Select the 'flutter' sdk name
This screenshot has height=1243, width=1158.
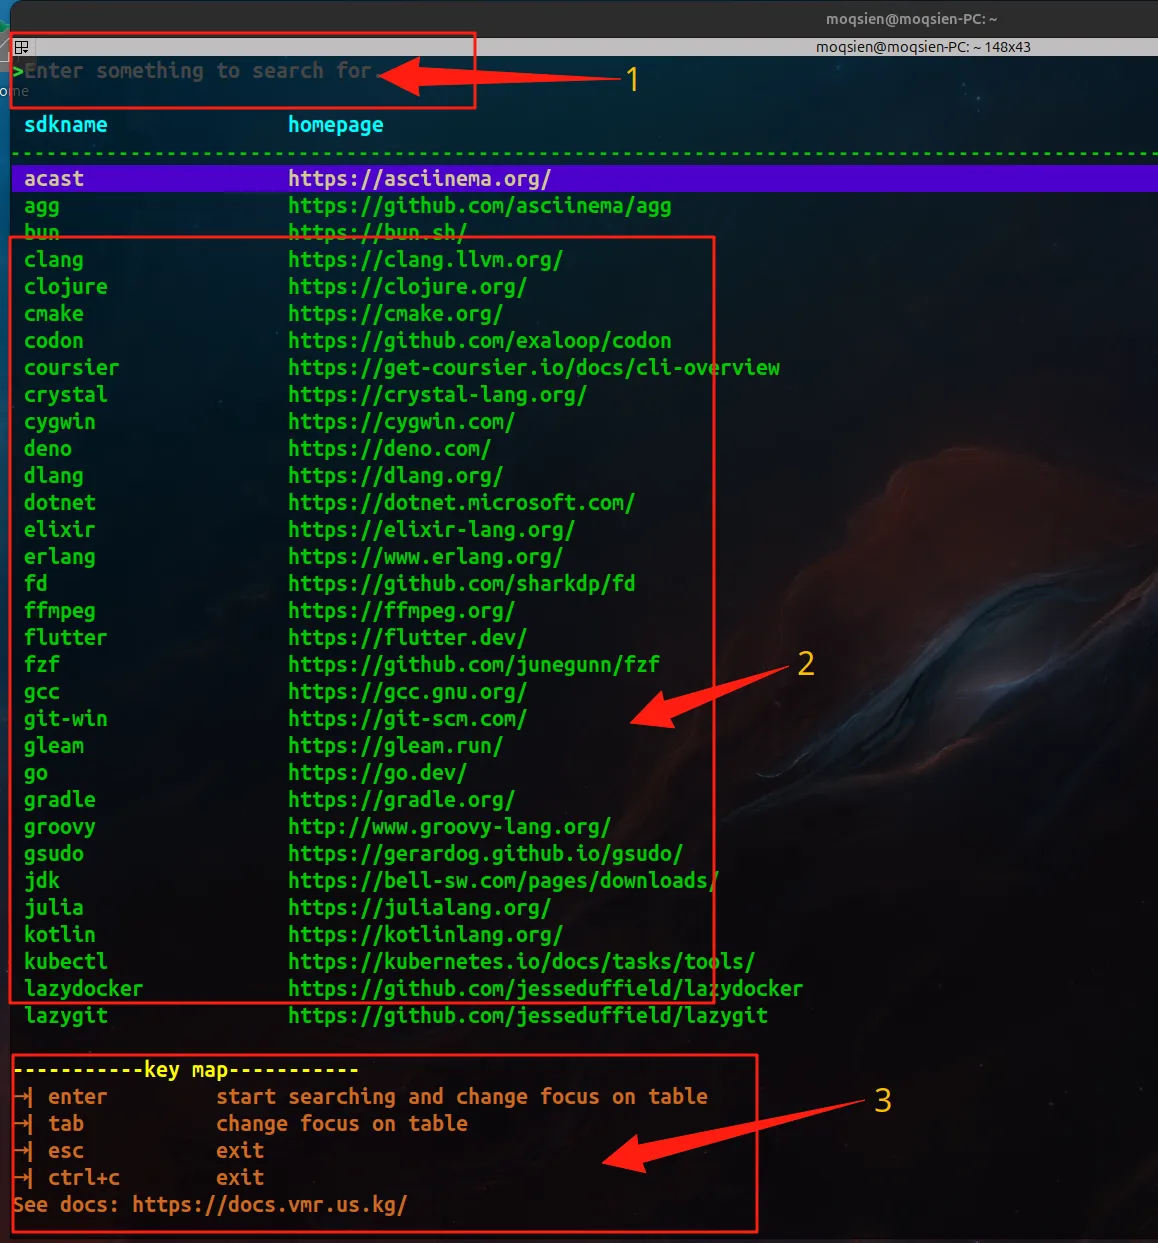click(66, 638)
